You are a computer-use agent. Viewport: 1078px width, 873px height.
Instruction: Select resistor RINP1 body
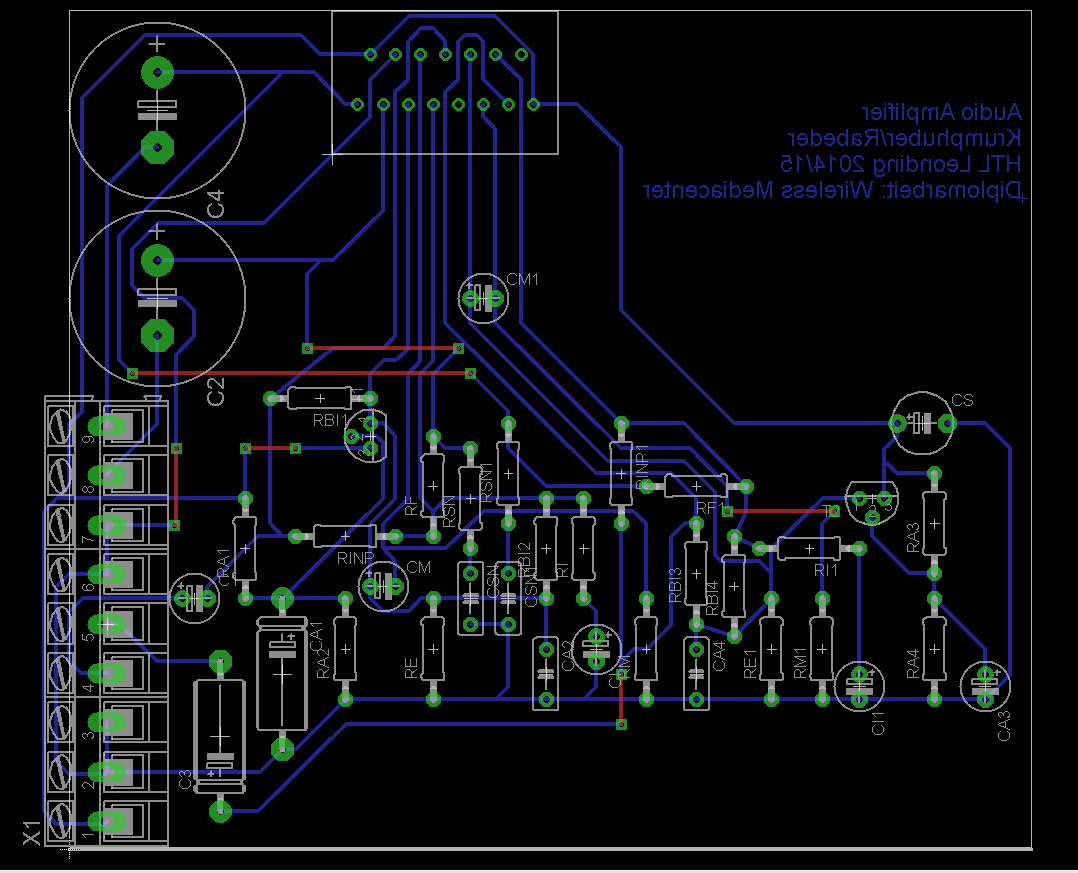coord(621,474)
